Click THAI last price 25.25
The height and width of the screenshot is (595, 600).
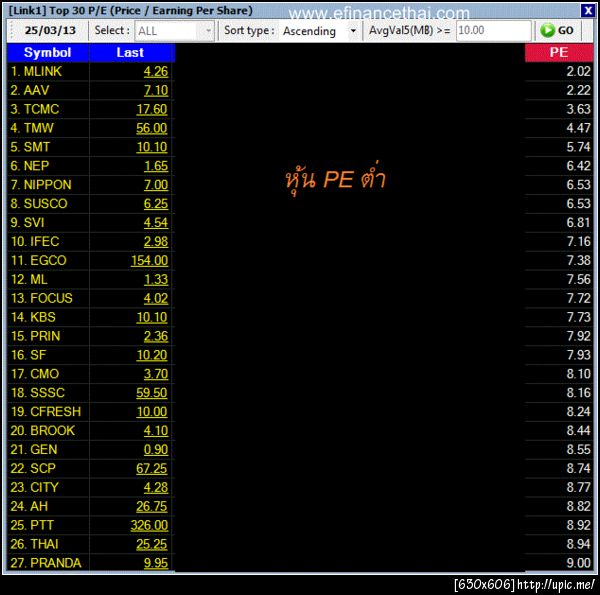click(152, 544)
